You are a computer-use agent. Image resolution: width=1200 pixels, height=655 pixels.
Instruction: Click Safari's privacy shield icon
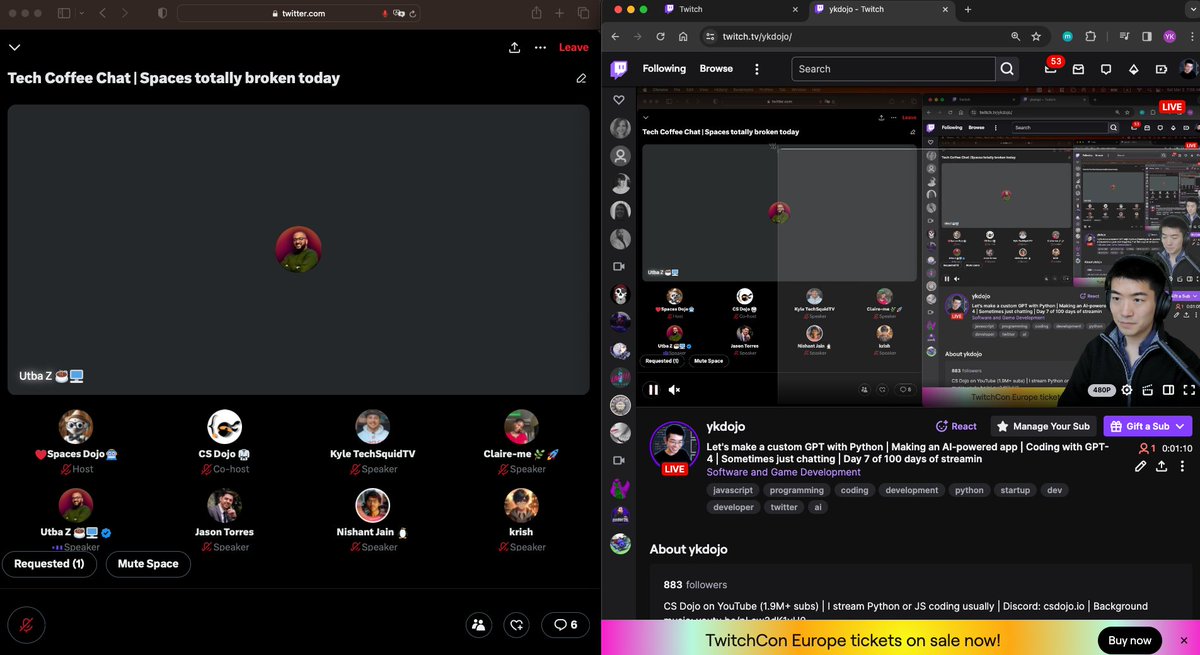(163, 14)
